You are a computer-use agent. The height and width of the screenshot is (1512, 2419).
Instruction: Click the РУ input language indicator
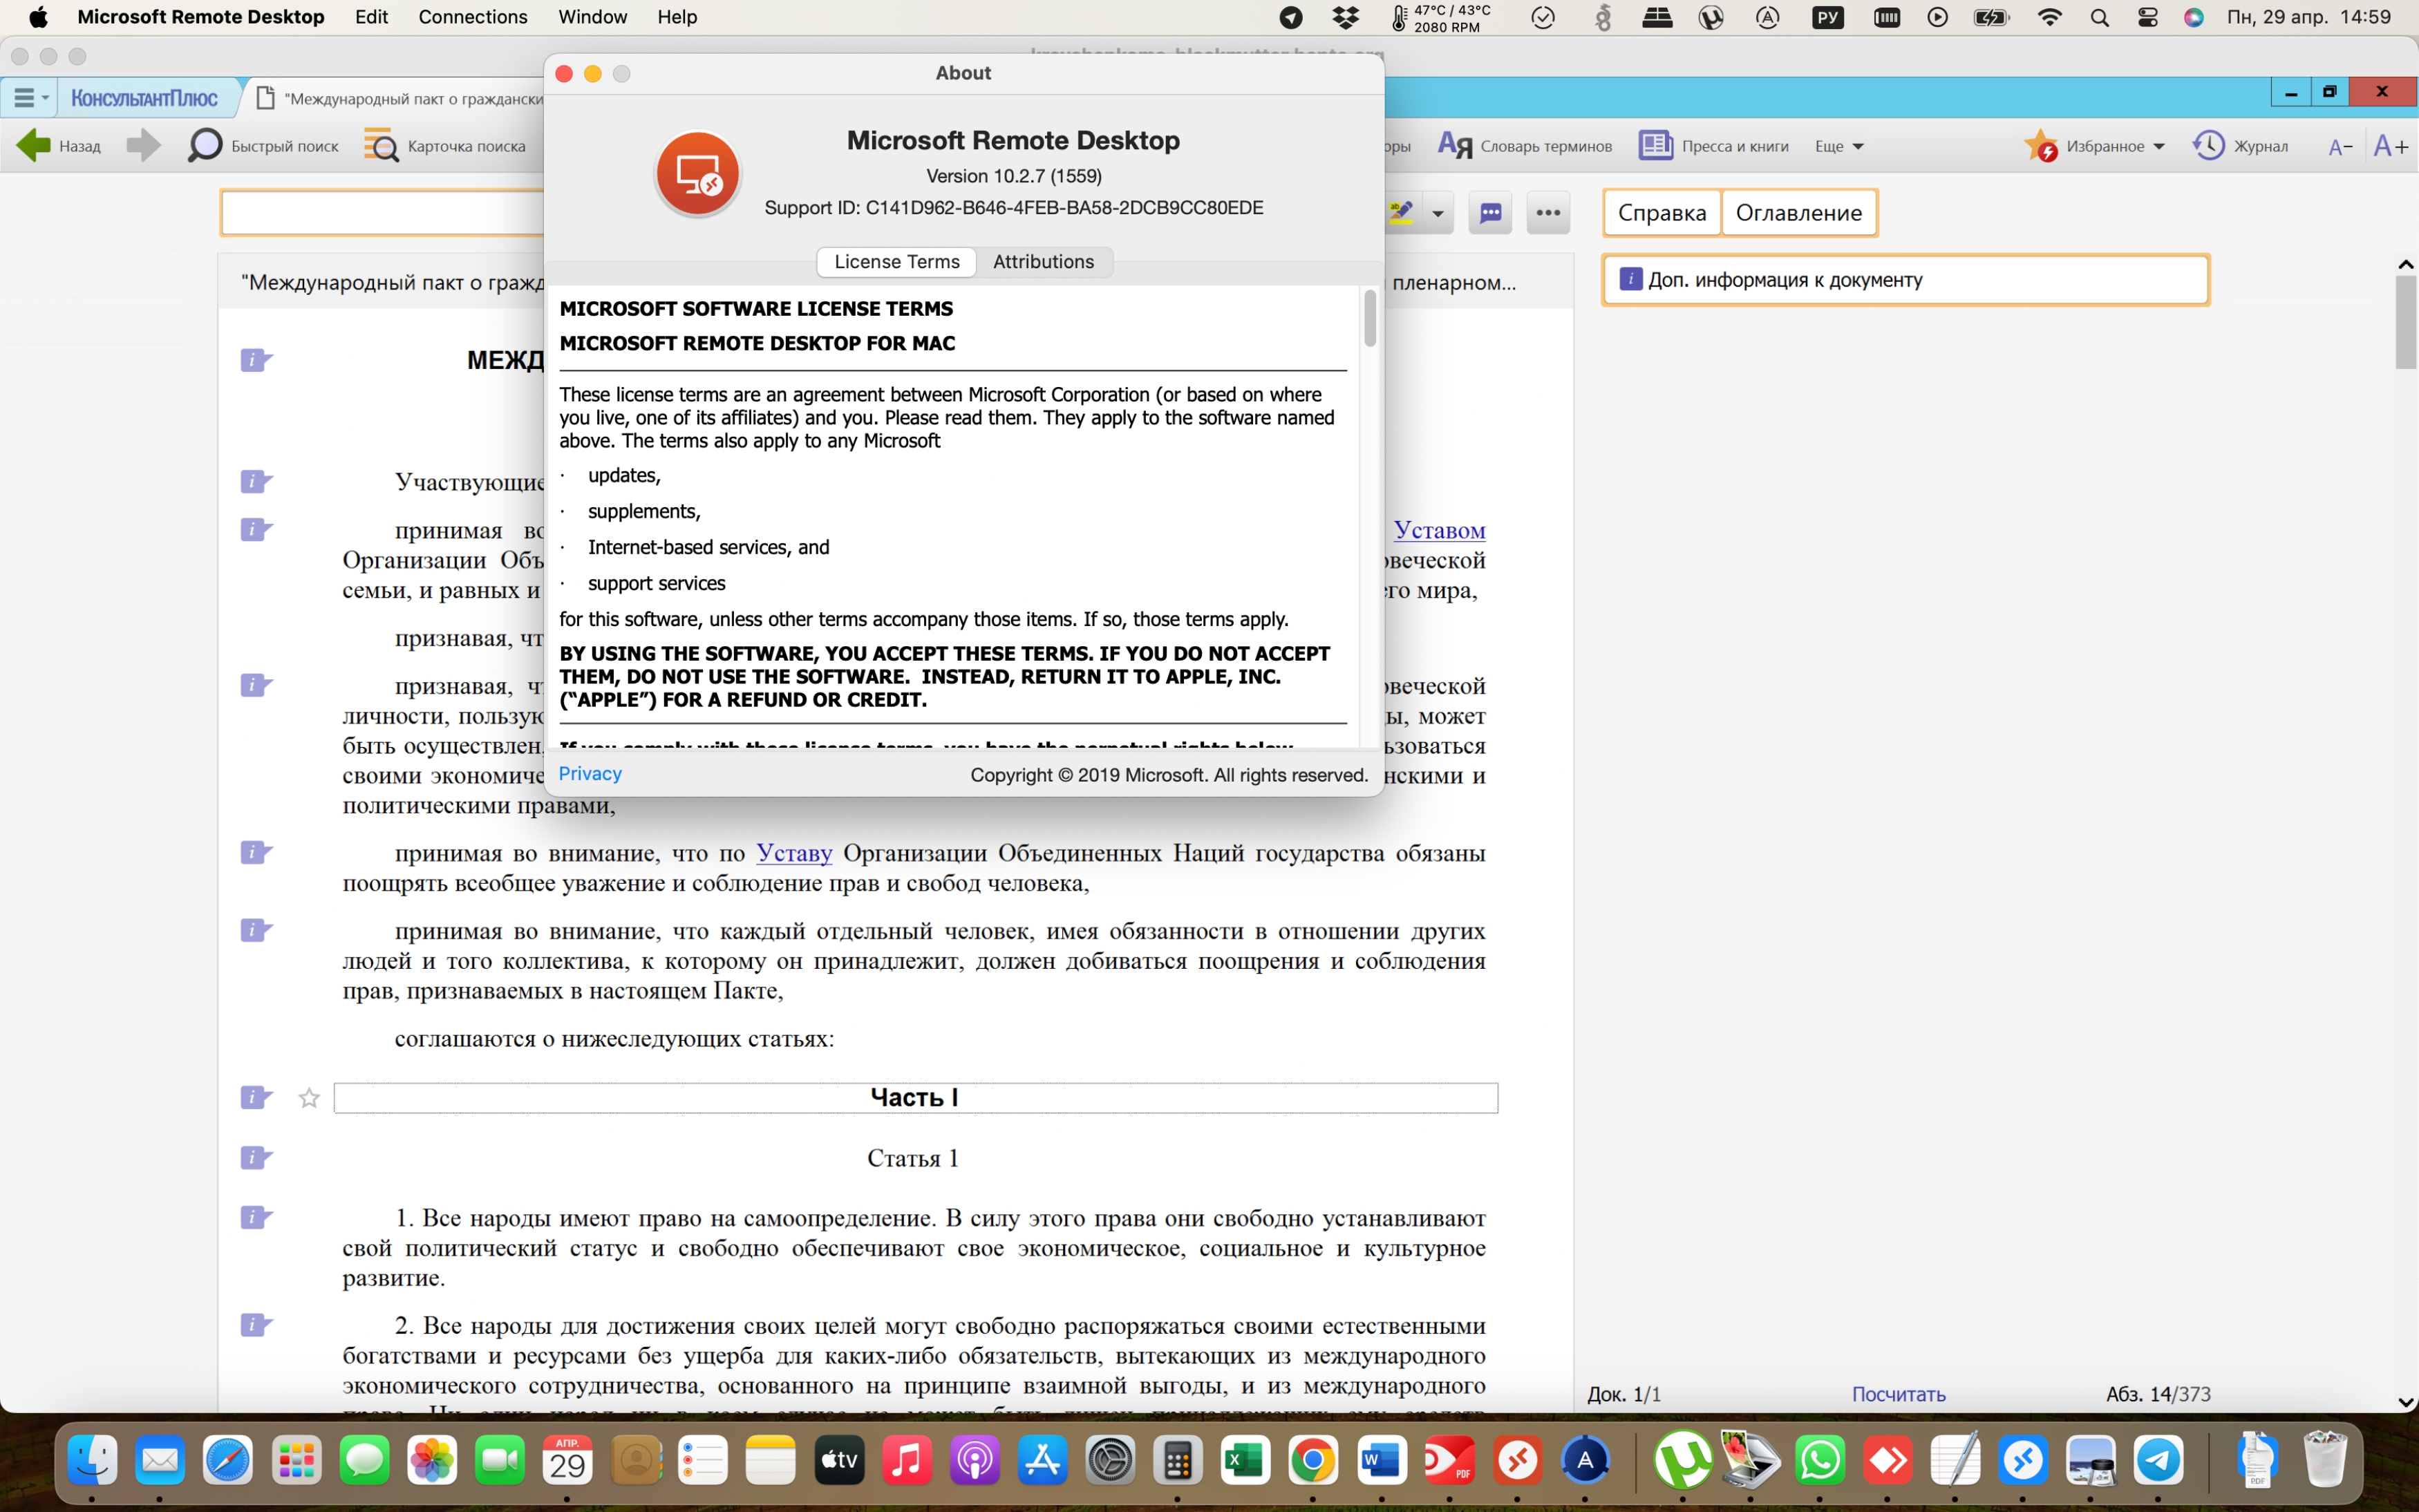pos(1828,17)
